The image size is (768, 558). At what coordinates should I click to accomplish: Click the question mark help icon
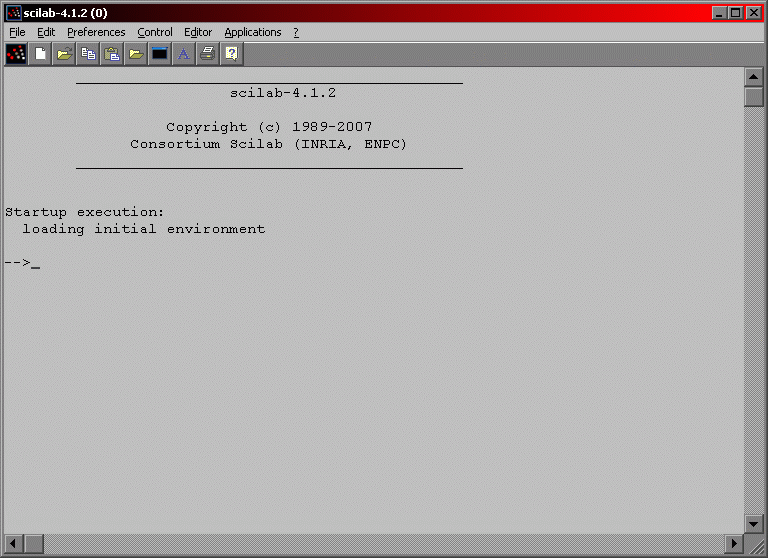point(232,54)
